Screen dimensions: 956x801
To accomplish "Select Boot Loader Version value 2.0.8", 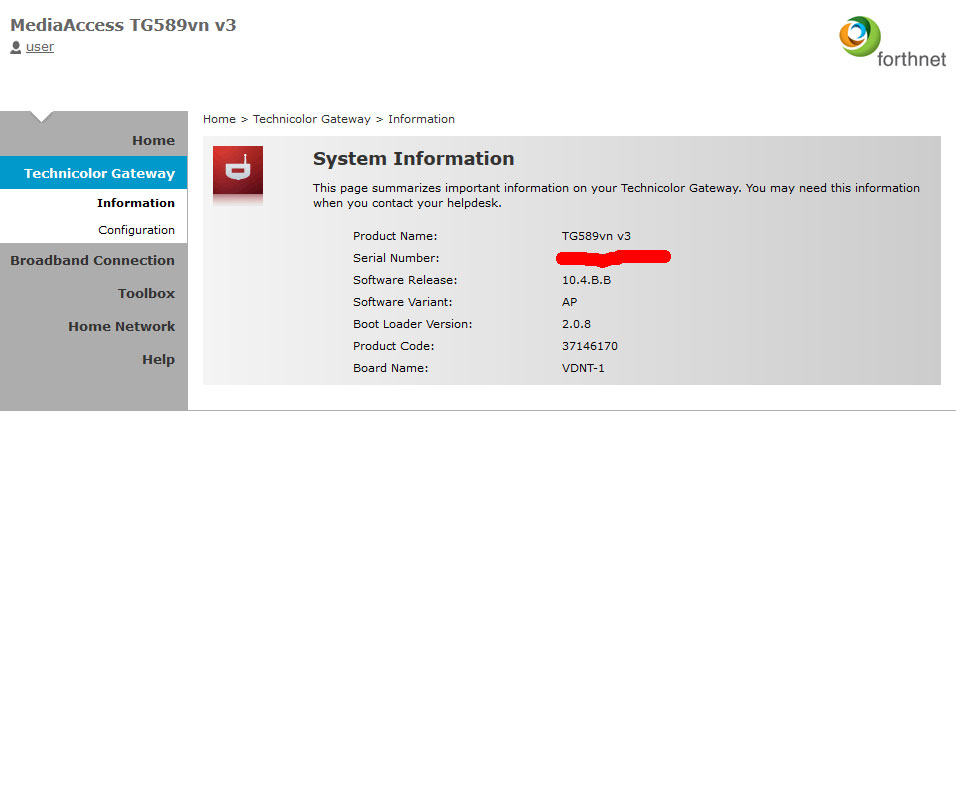I will click(x=576, y=324).
